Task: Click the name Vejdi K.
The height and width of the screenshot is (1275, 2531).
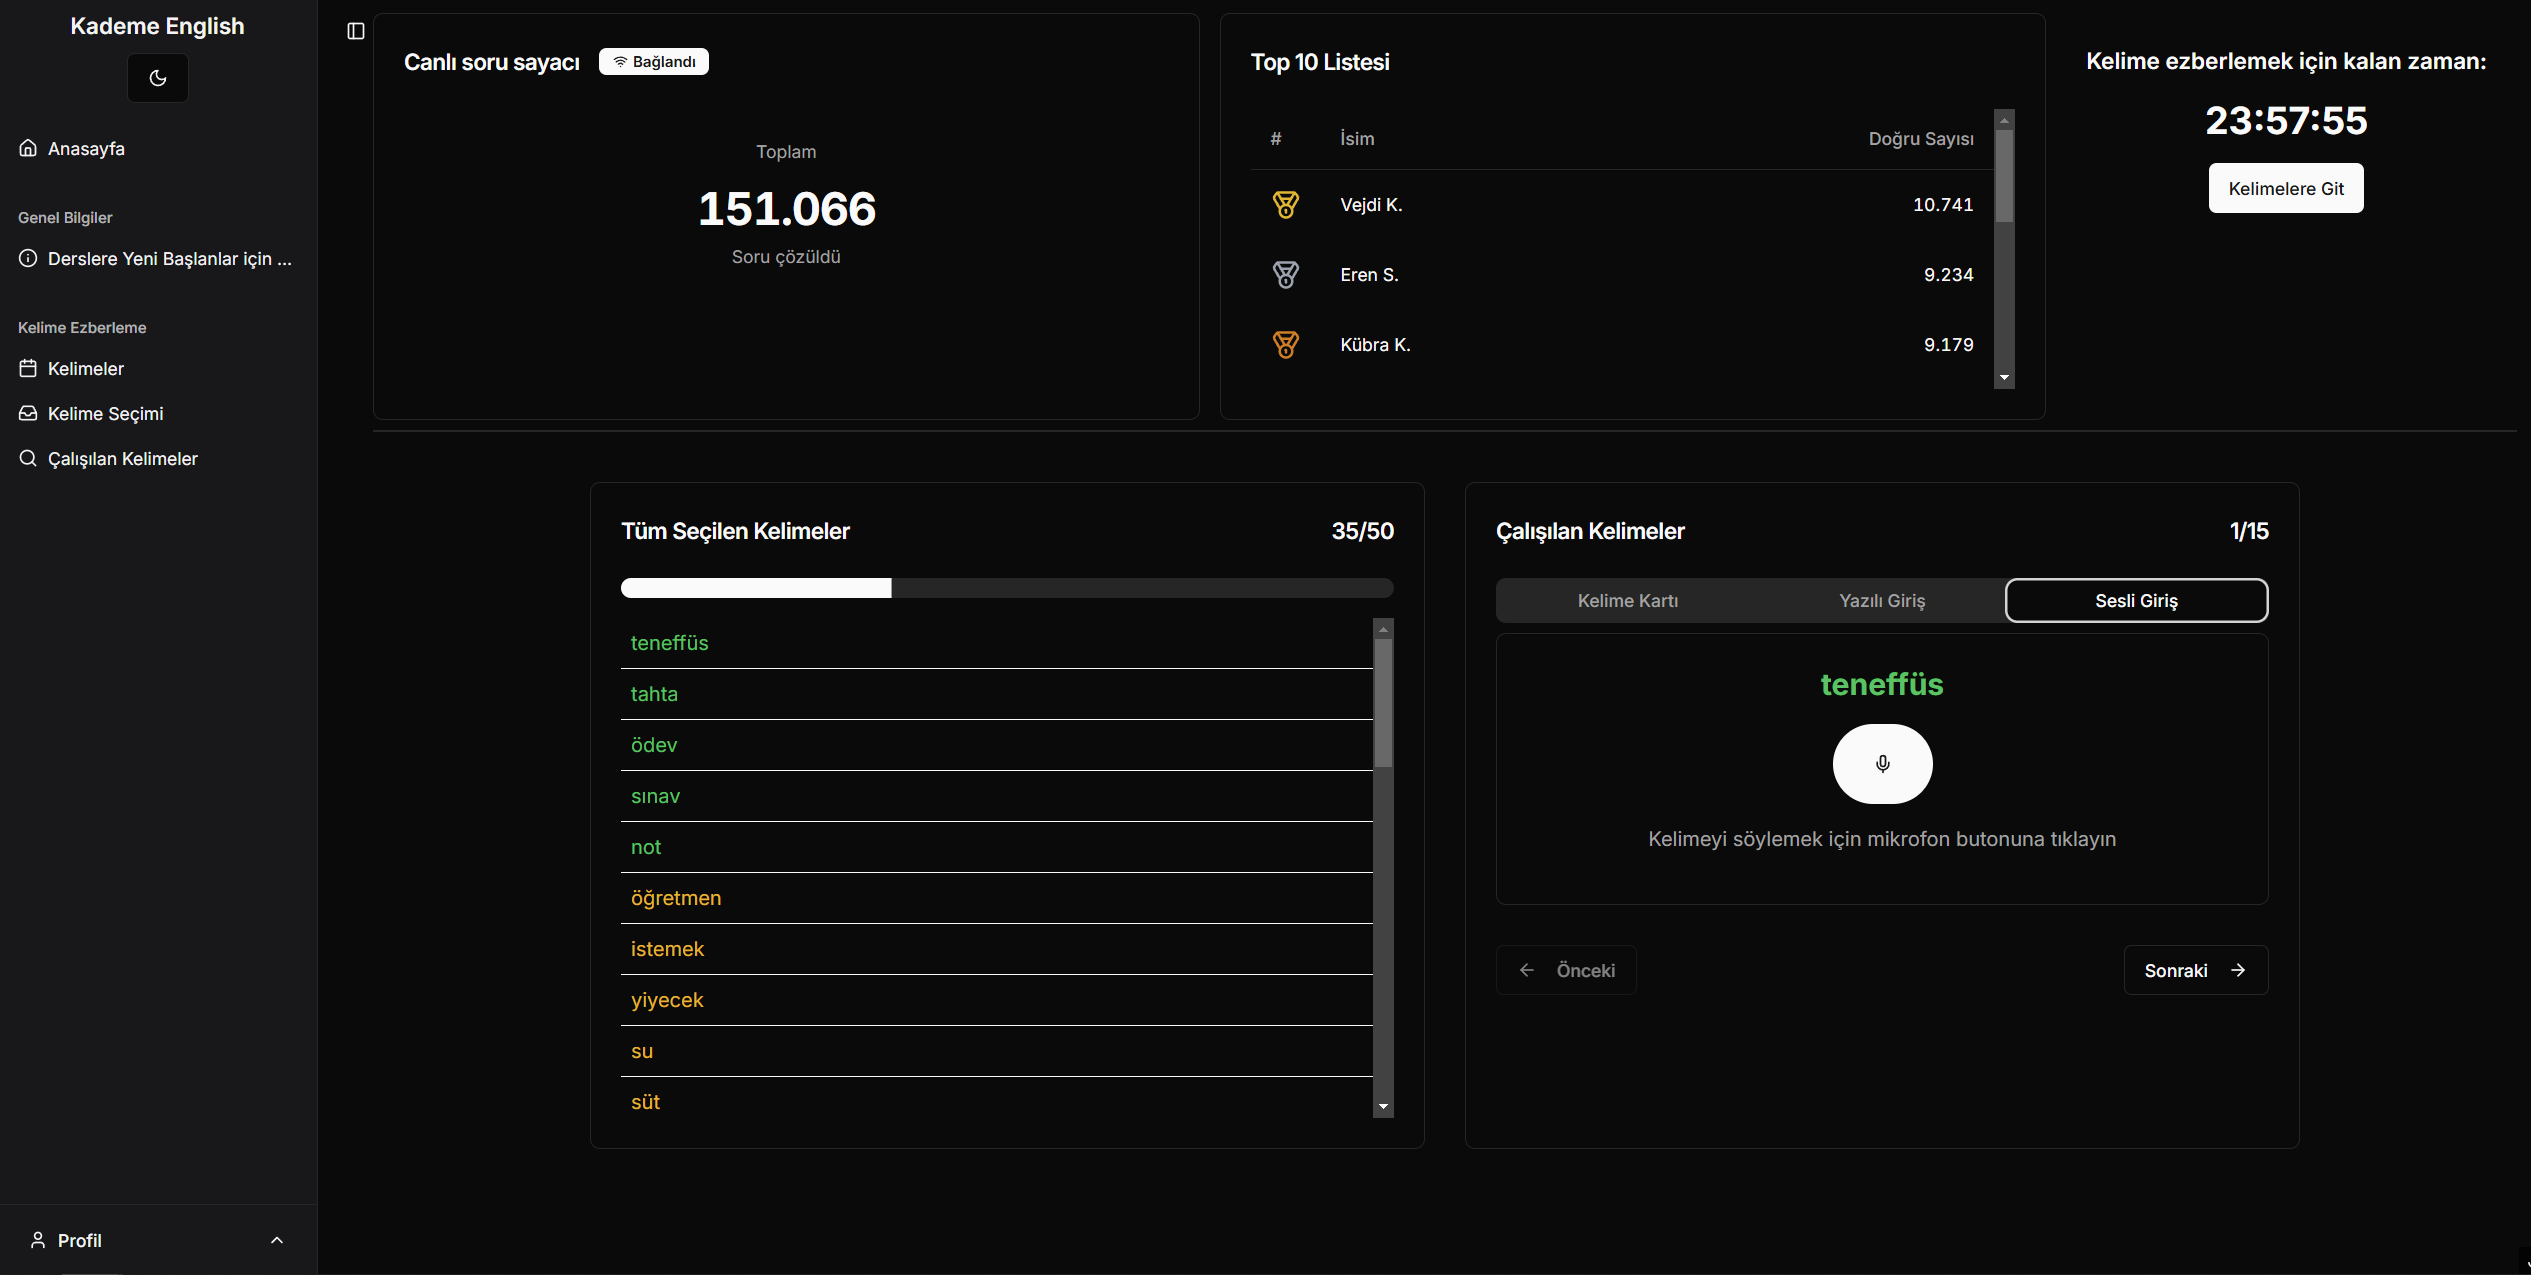Action: click(1371, 205)
